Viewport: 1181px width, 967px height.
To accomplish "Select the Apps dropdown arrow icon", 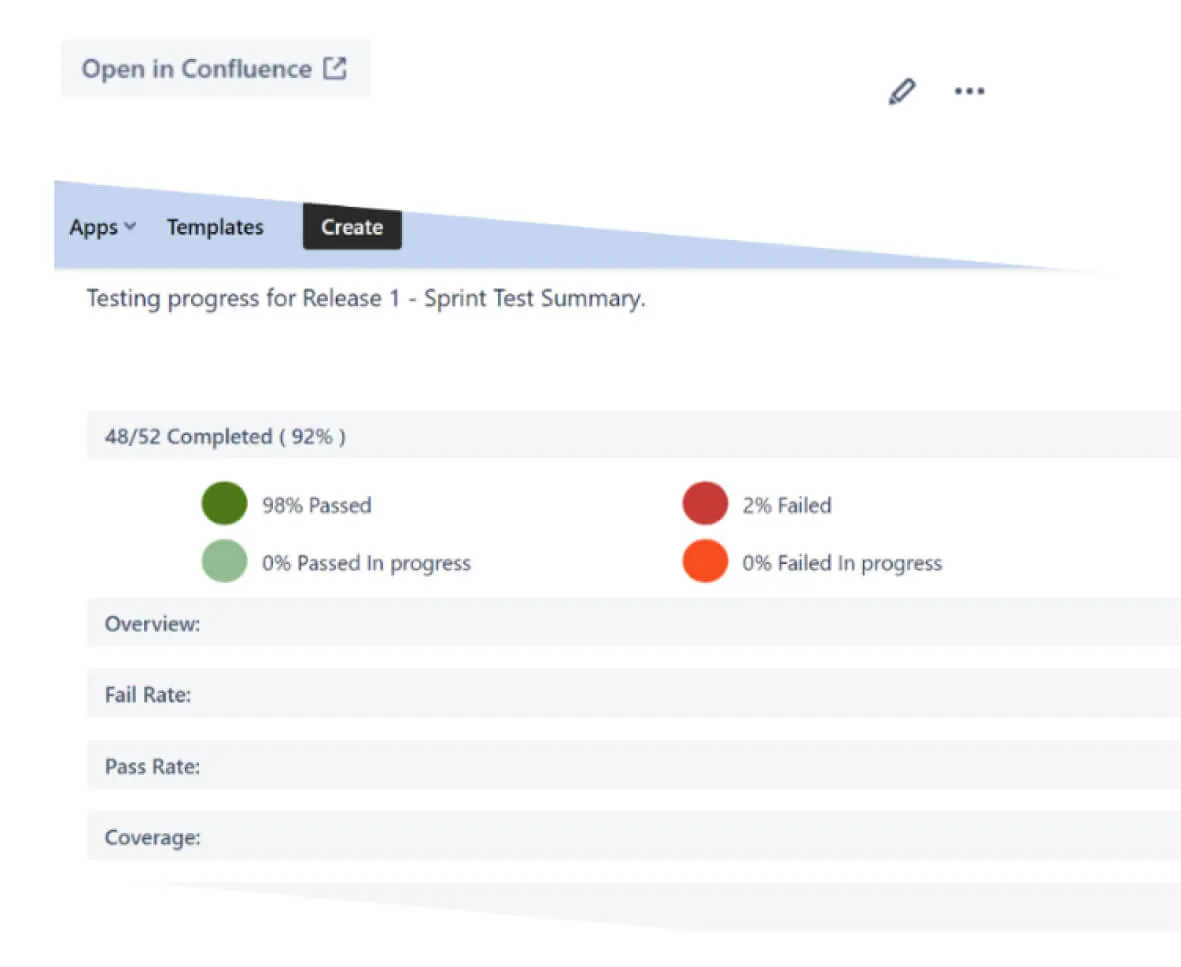I will click(x=132, y=227).
